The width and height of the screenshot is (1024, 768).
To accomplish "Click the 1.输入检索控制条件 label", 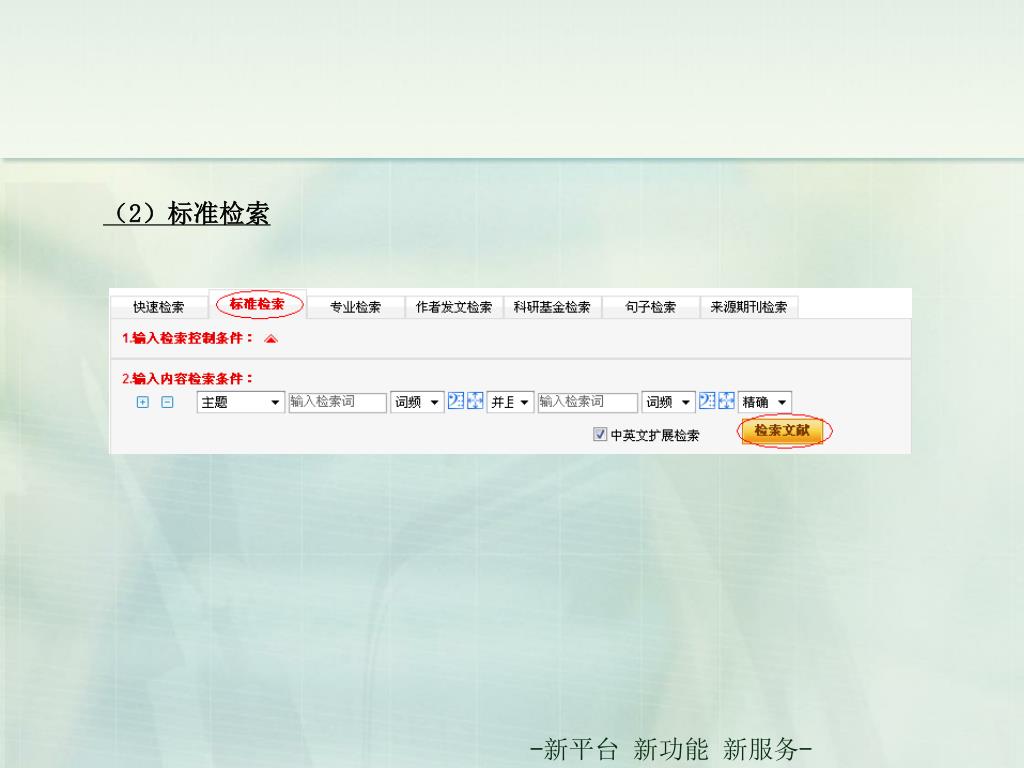I will (187, 338).
